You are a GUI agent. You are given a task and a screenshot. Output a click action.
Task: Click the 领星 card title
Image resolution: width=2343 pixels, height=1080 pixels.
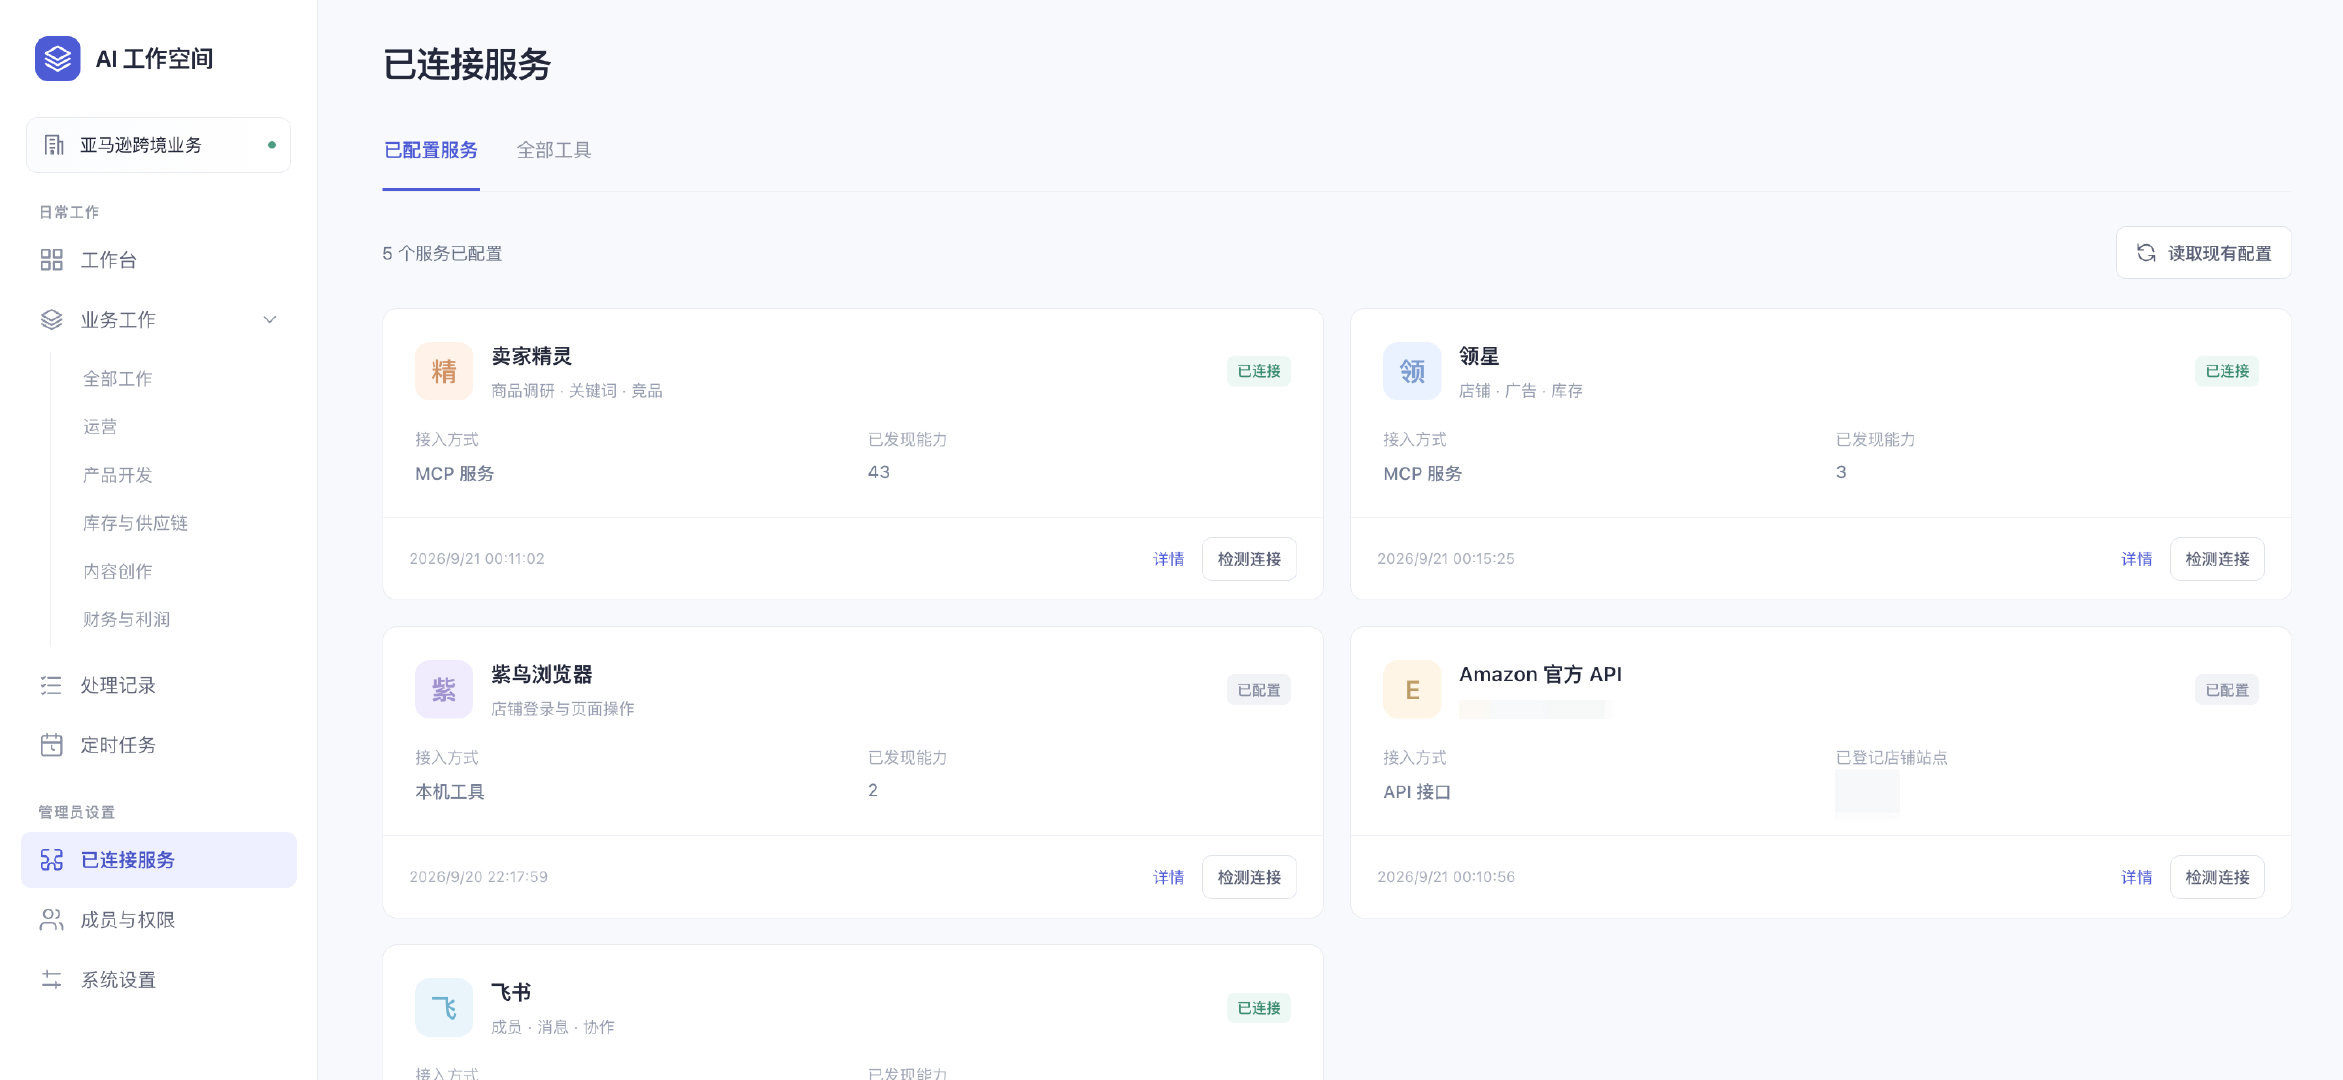point(1479,356)
